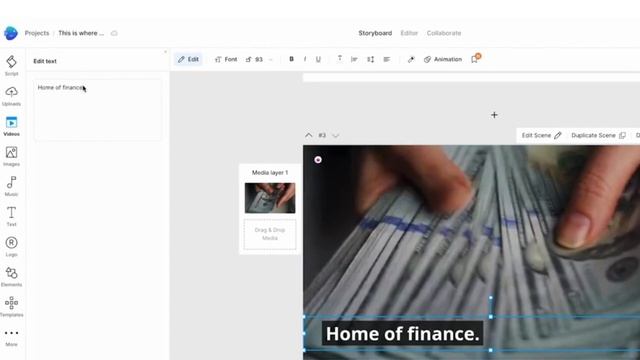Toggle italic formatting
The image size is (640, 360).
(x=305, y=59)
